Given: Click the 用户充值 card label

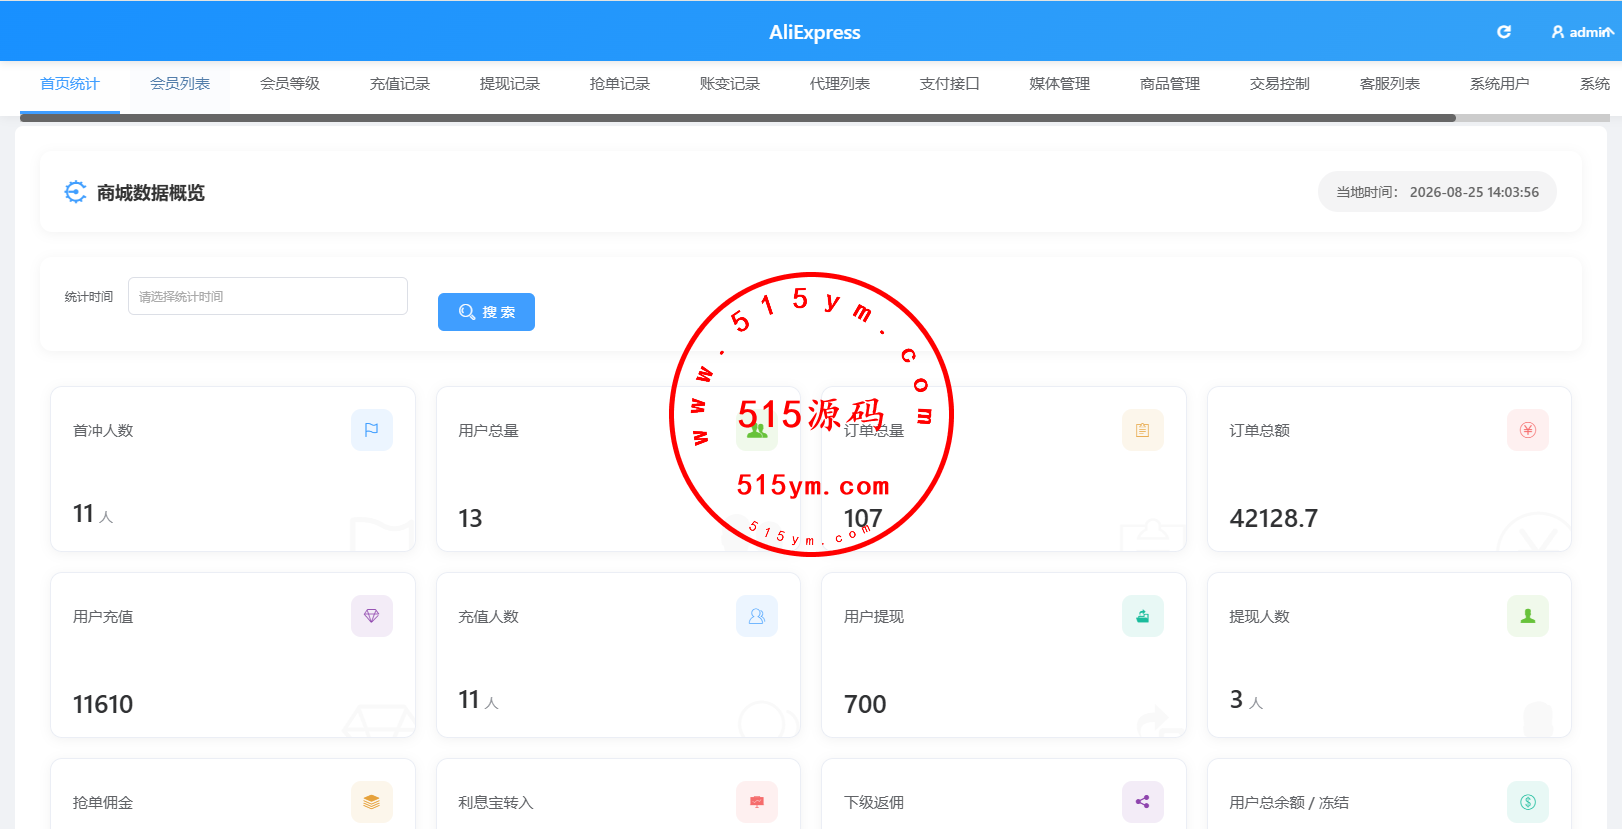Looking at the screenshot, I should pos(103,617).
